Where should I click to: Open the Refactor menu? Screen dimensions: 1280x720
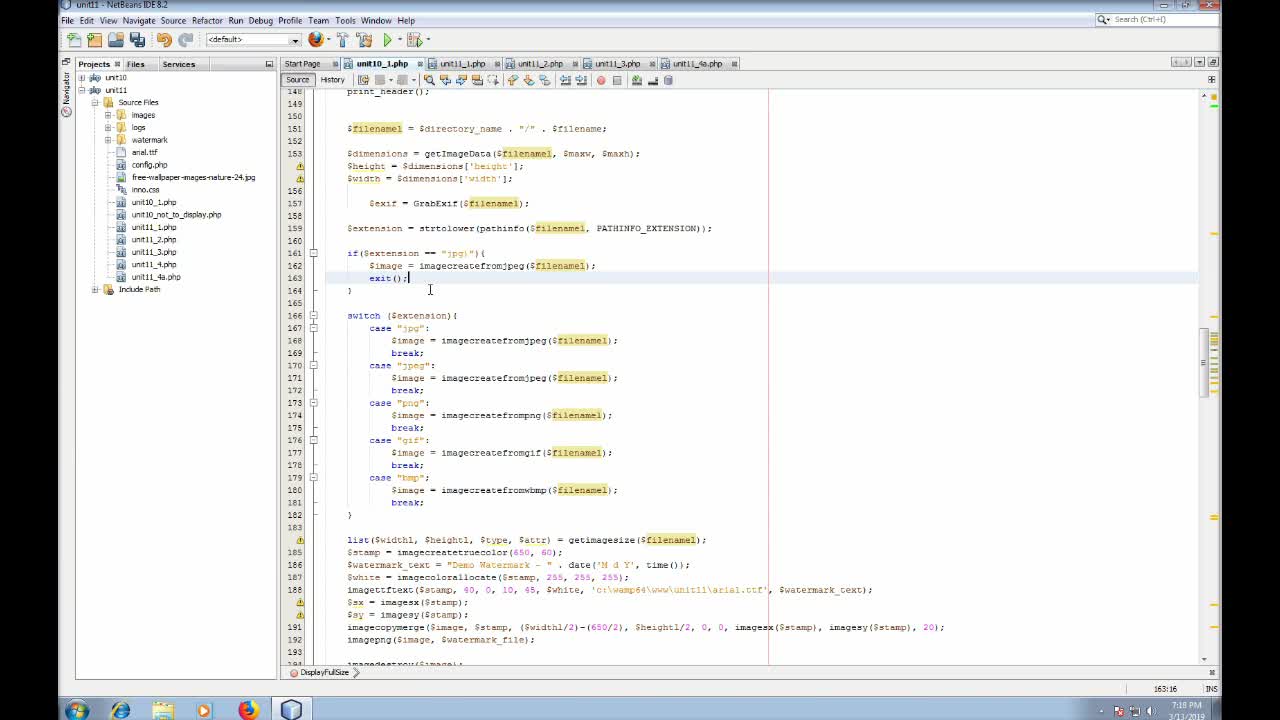207,20
